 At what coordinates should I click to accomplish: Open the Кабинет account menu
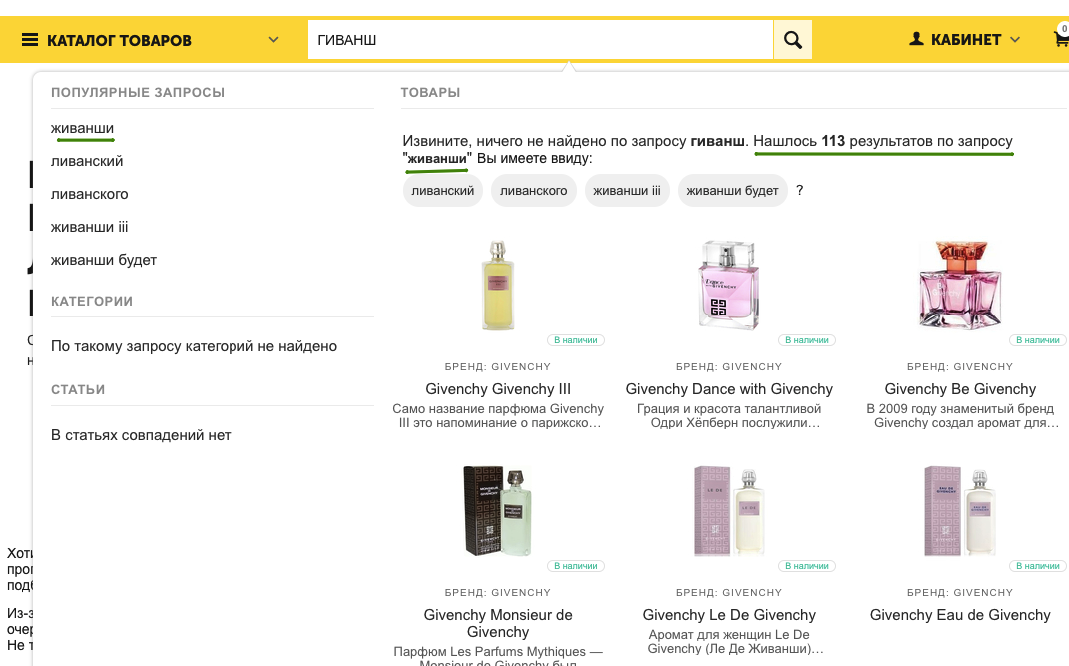pyautogui.click(x=965, y=40)
